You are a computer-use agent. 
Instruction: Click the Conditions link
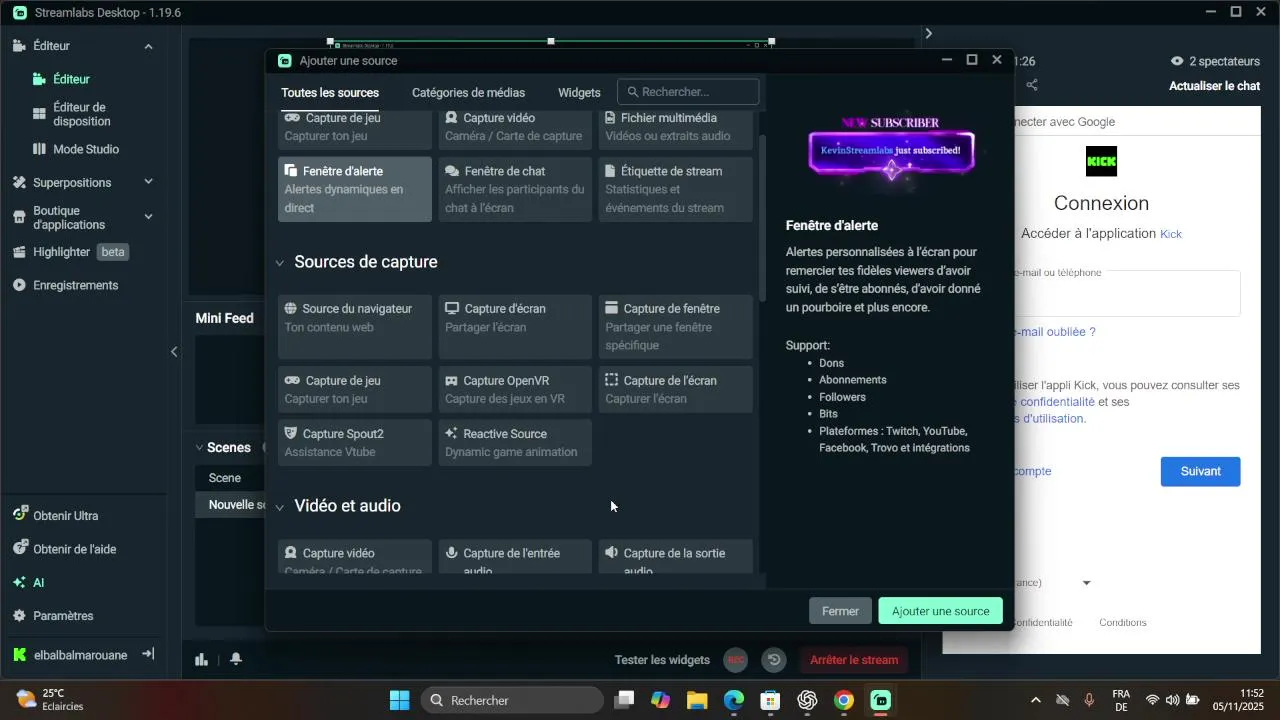coord(1122,623)
